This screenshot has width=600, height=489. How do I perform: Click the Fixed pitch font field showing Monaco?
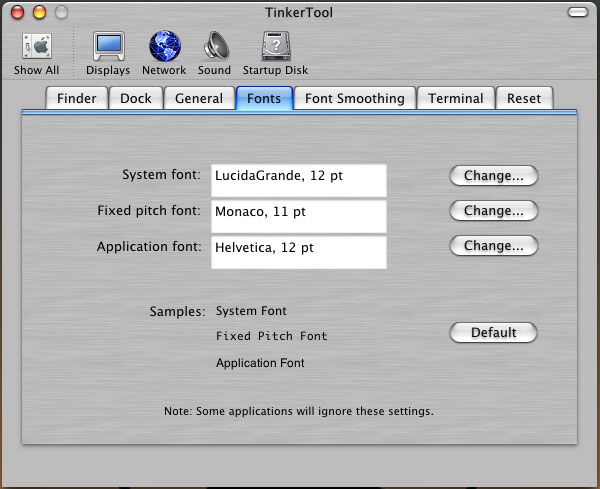(299, 217)
